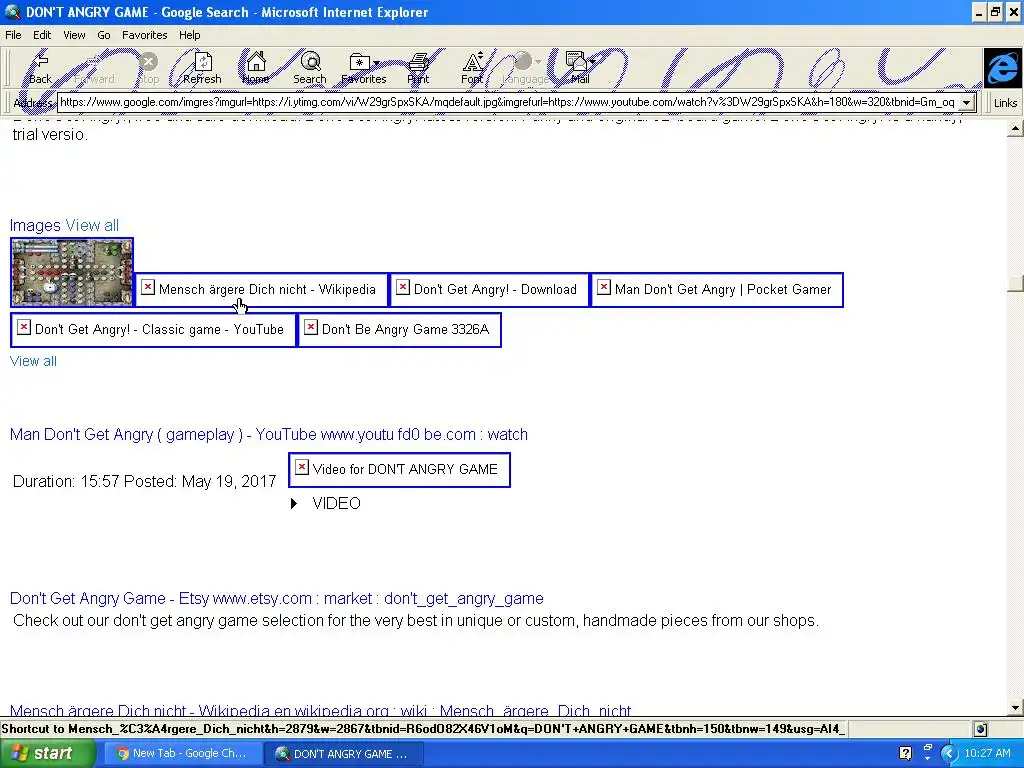Switch to New Tab - Google Chrome taskbar button
The image size is (1024, 768).
click(182, 753)
